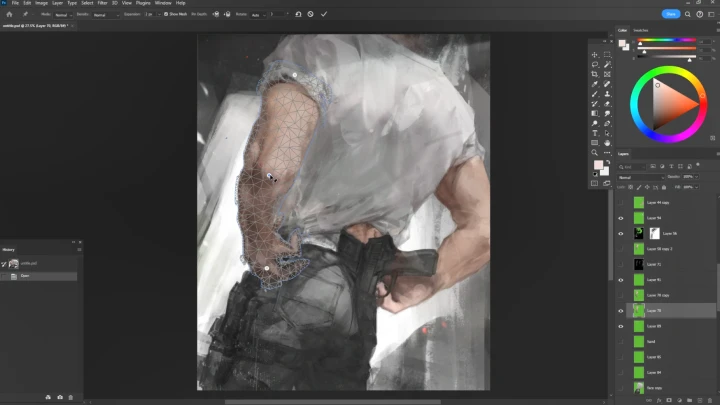Hide the hand layer visibility box
Image resolution: width=720 pixels, height=405 pixels.
coord(621,342)
